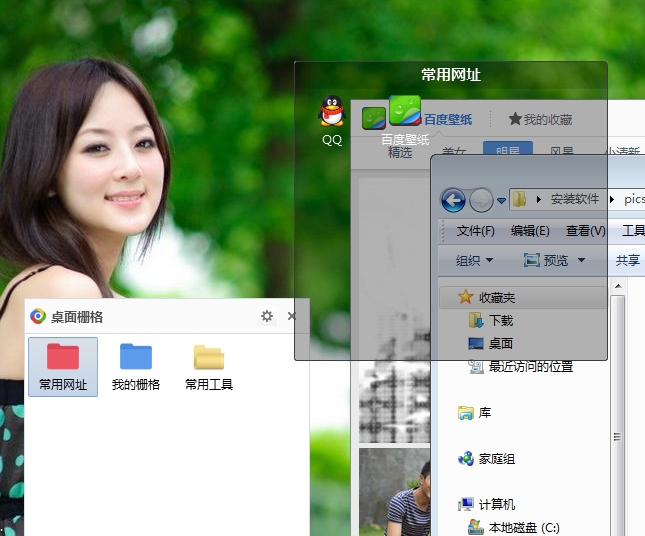Click the 预览 toolbar button
Image resolution: width=645 pixels, height=536 pixels.
point(546,260)
